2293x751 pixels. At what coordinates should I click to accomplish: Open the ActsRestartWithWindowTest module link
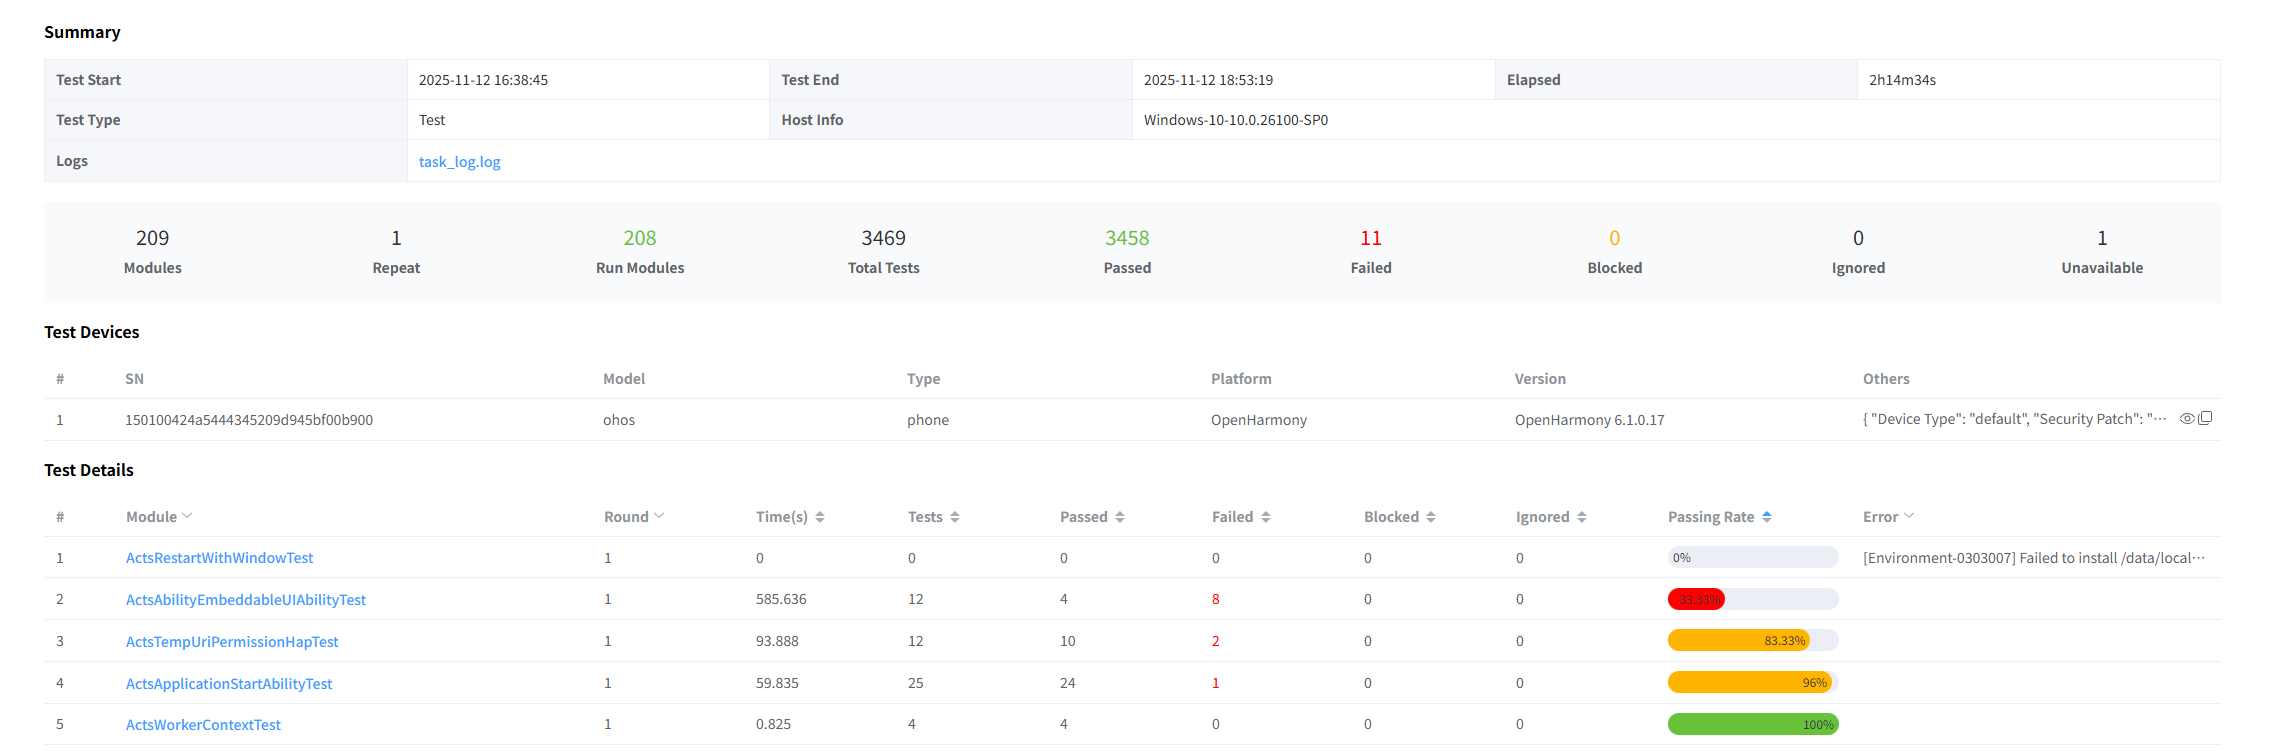[219, 558]
